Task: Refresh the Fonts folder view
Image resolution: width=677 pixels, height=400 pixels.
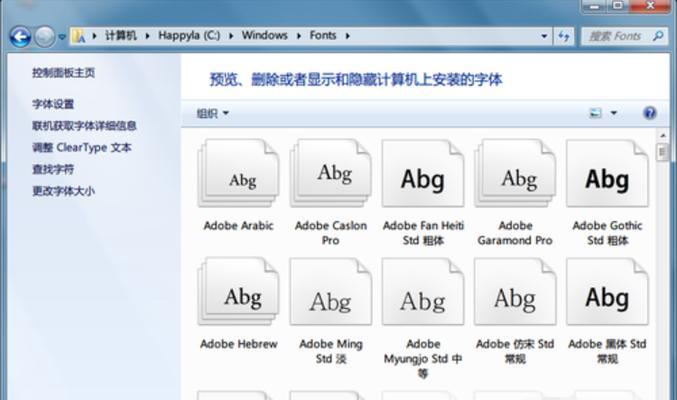Action: click(x=563, y=36)
